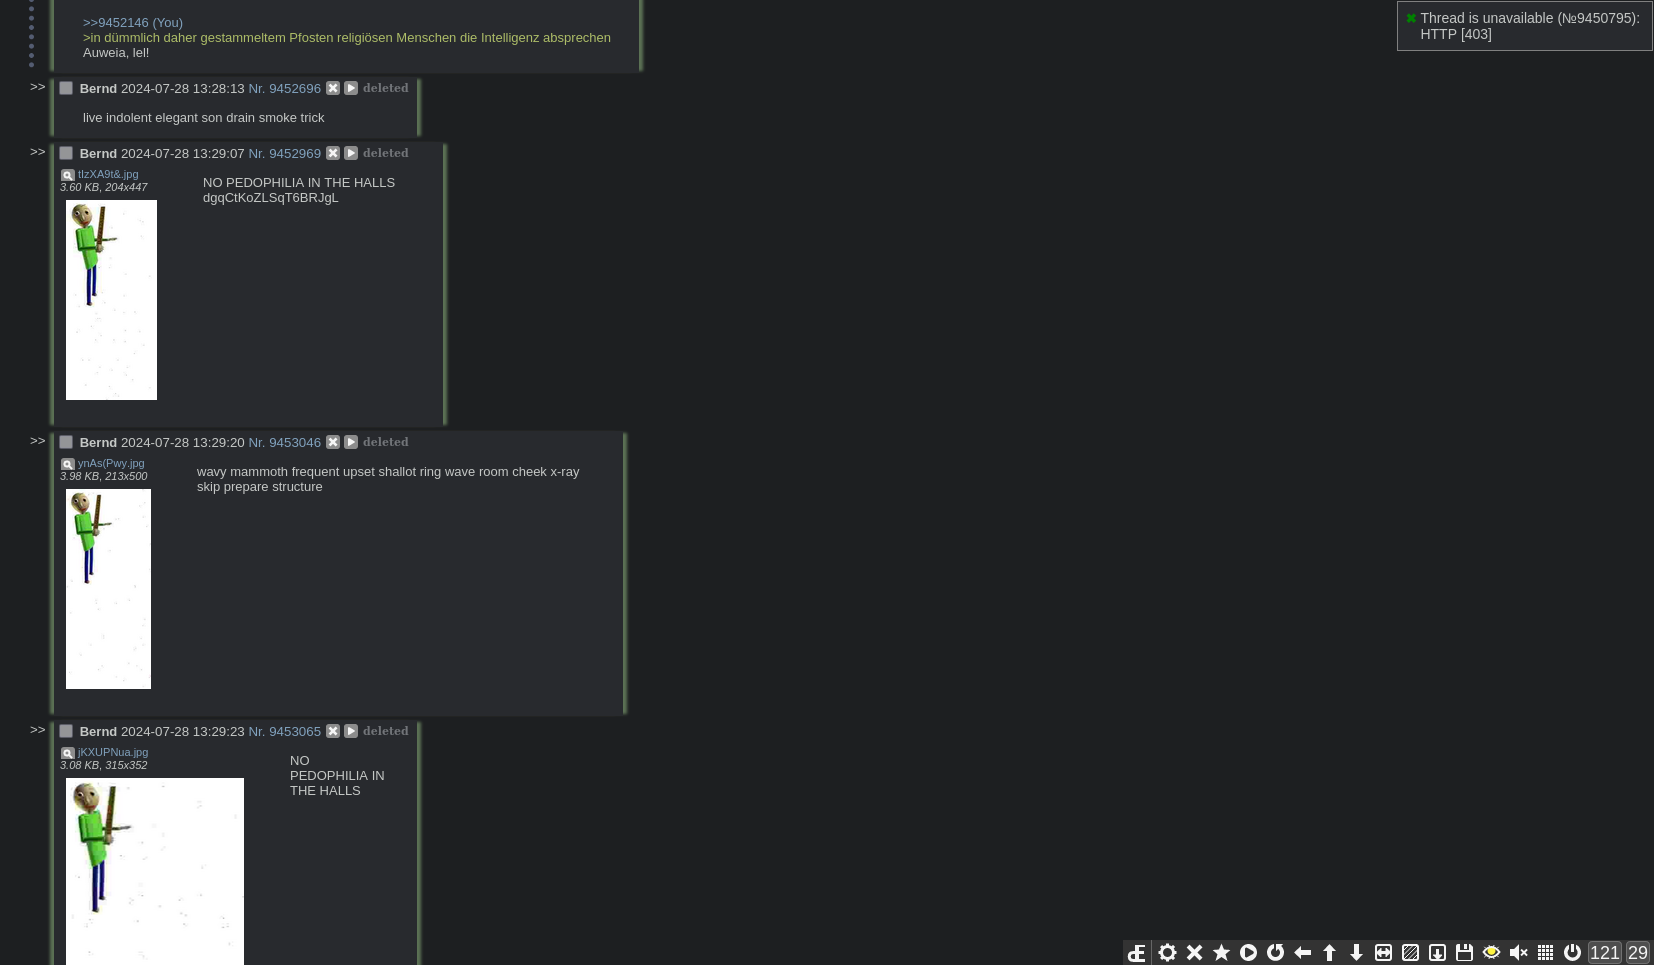Open post number link Nr. 9452969

point(284,153)
